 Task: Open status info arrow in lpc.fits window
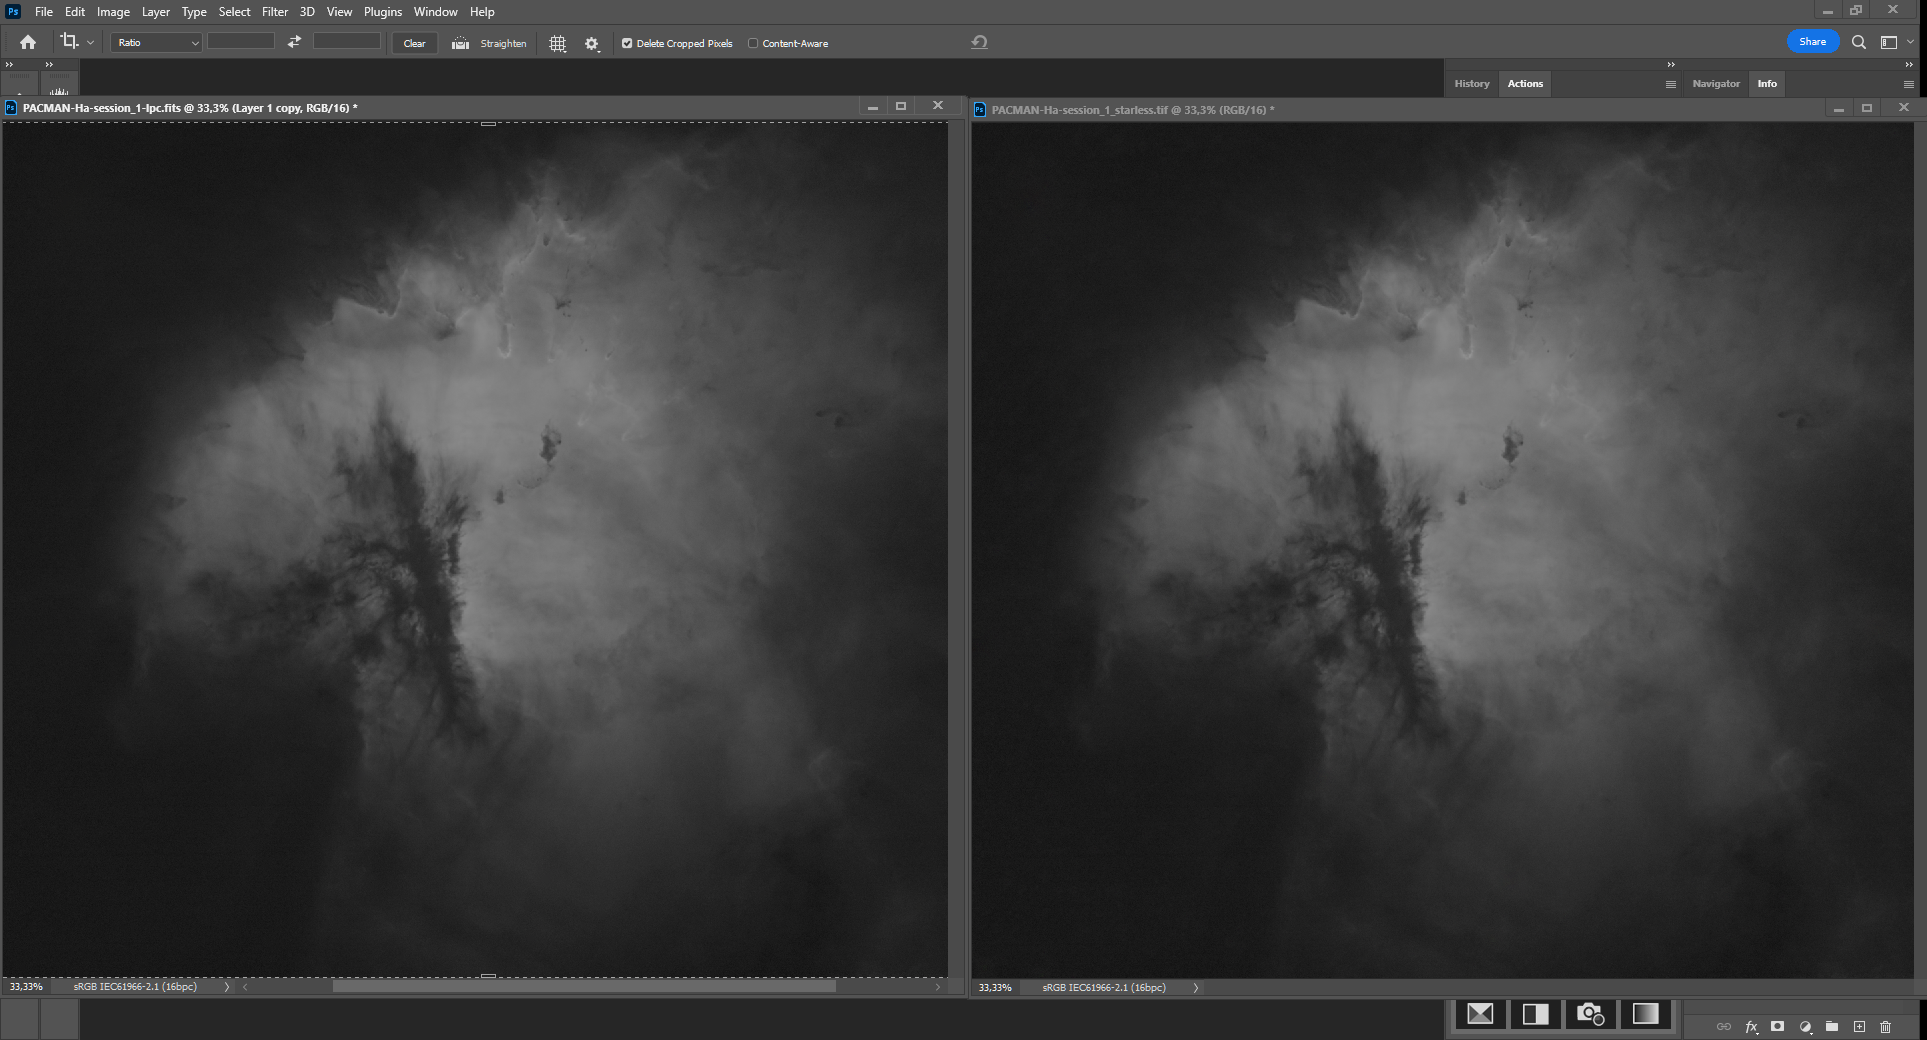click(x=227, y=987)
